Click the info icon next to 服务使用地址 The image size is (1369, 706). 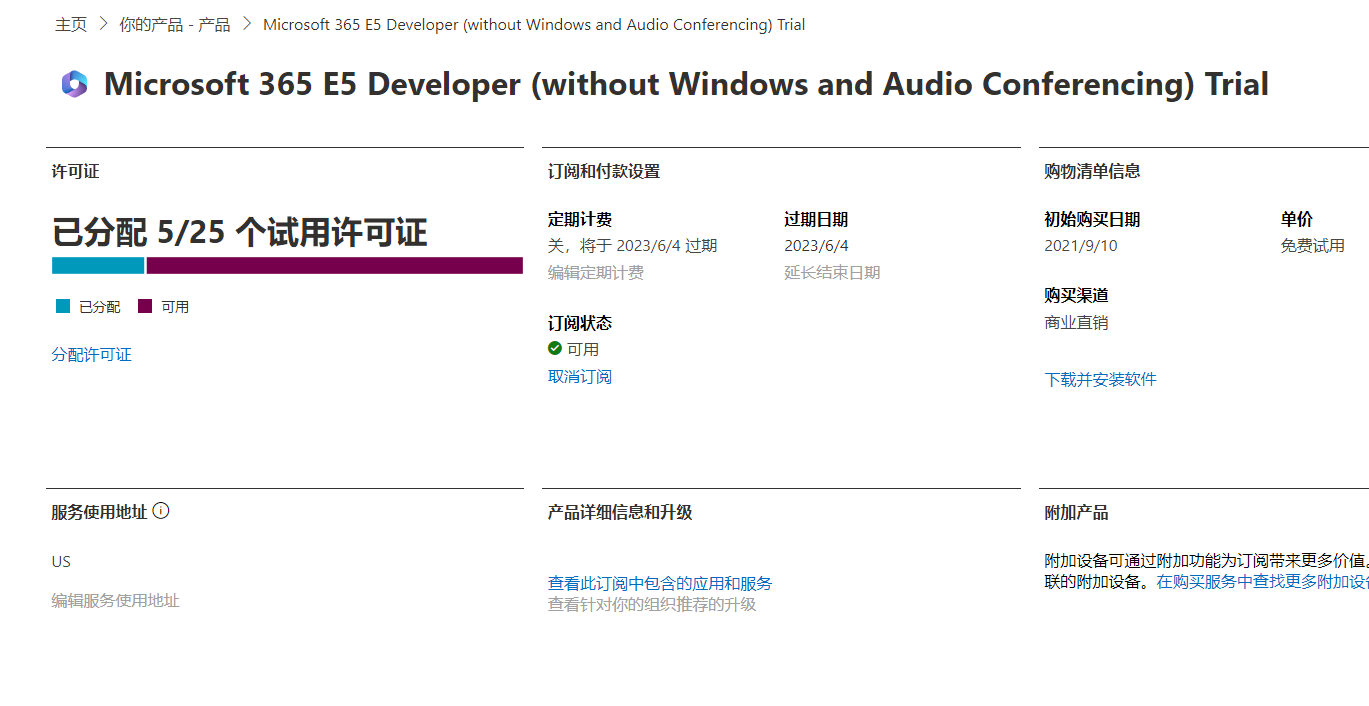(x=161, y=511)
